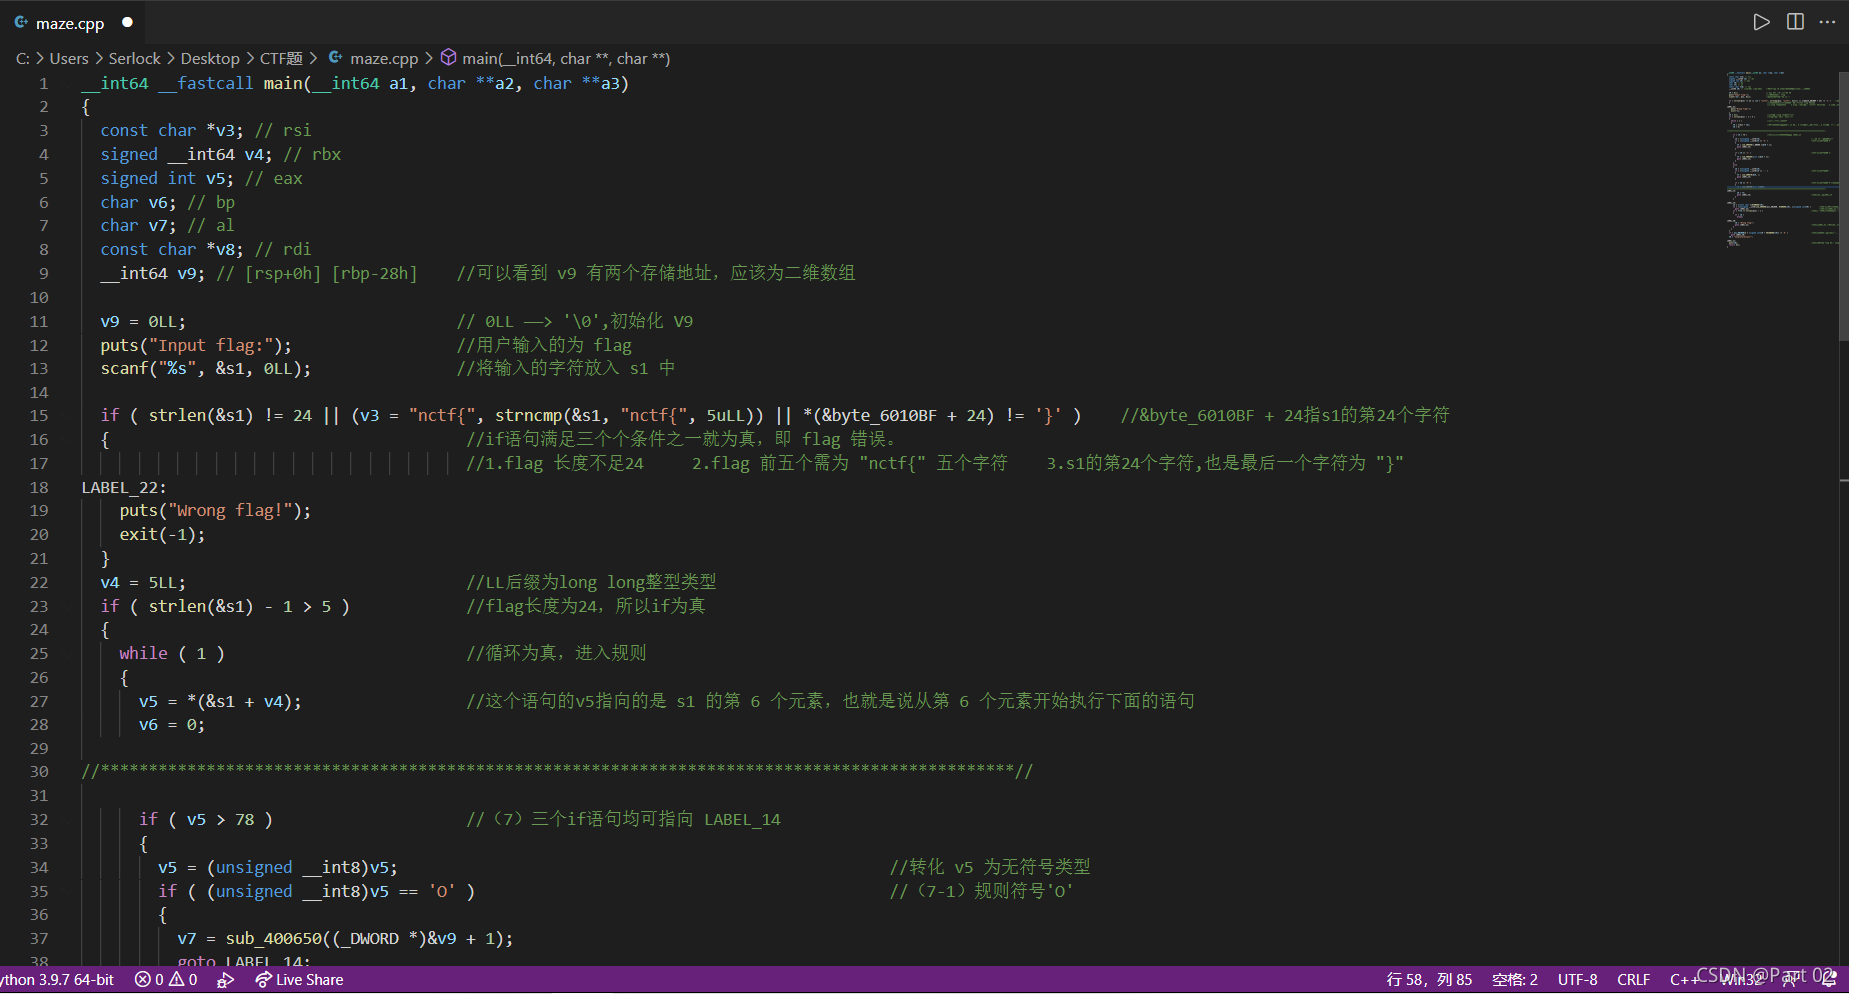Switch encoding from UTF-8
Image resolution: width=1849 pixels, height=994 pixels.
pos(1578,979)
